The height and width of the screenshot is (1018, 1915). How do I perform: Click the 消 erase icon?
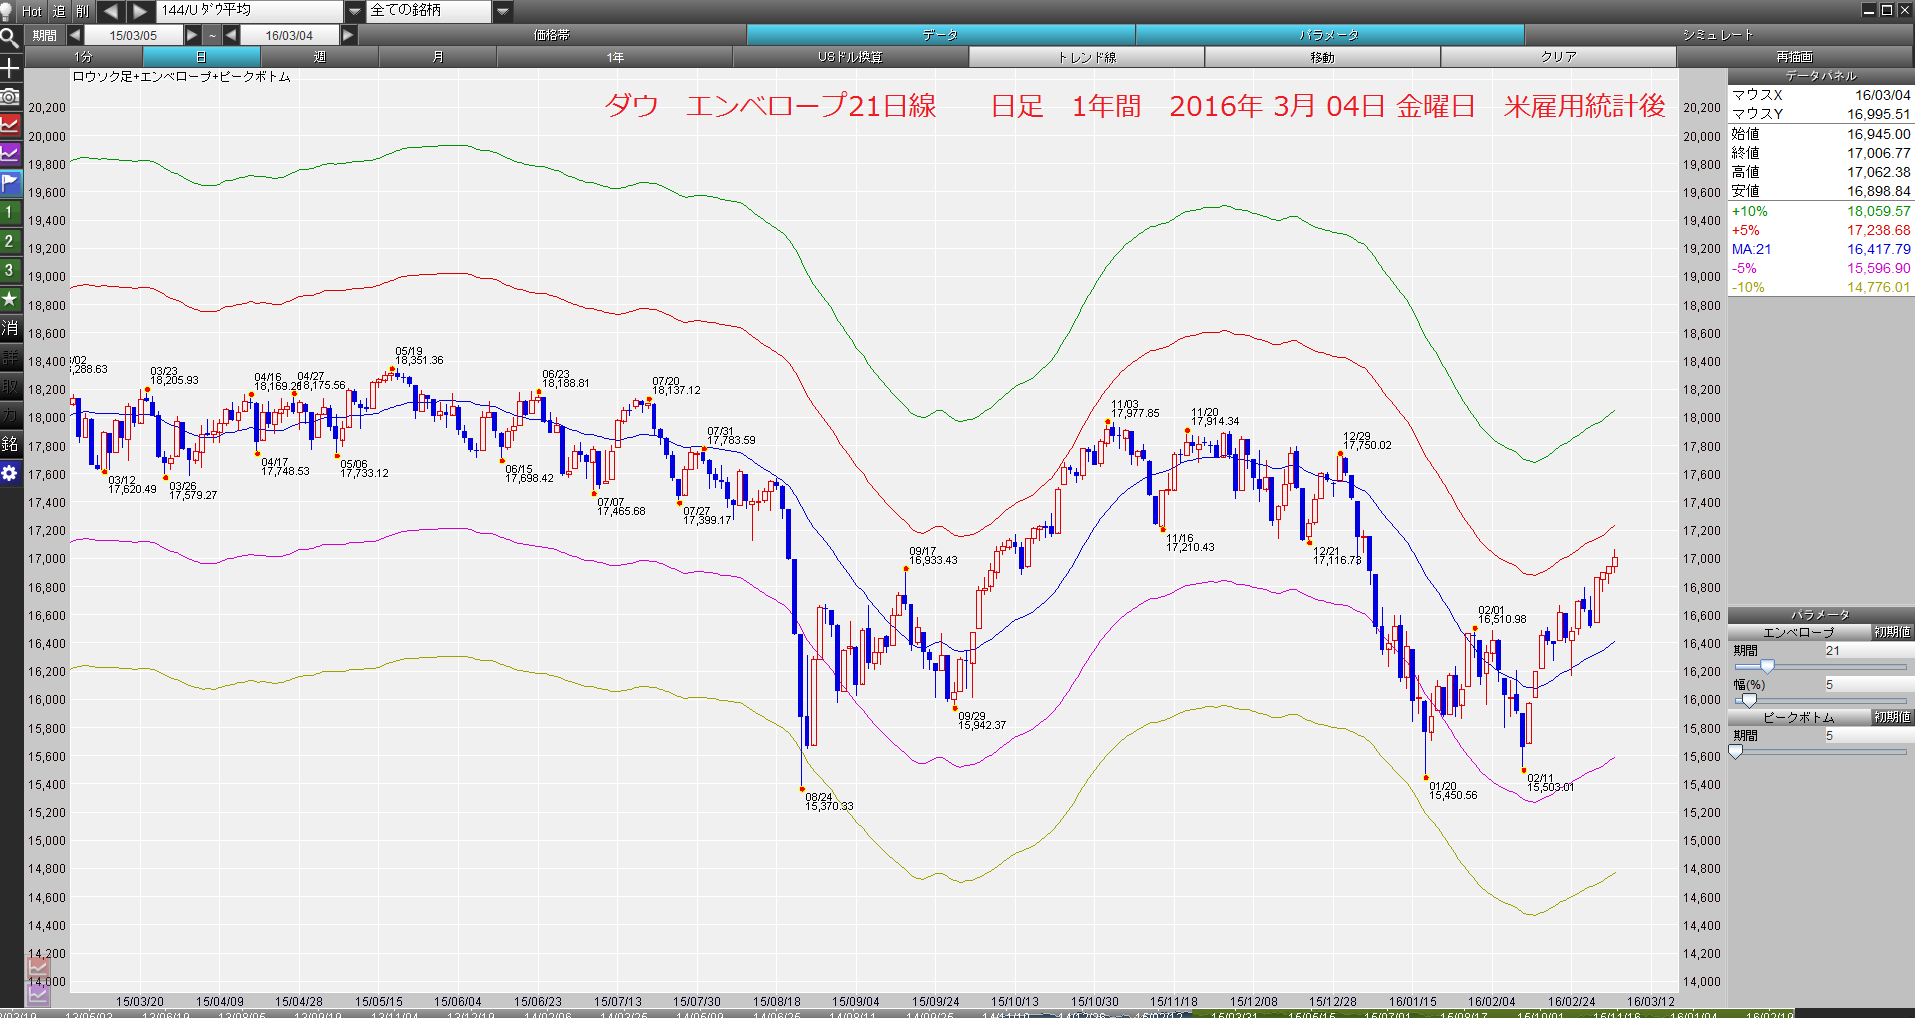[x=10, y=328]
